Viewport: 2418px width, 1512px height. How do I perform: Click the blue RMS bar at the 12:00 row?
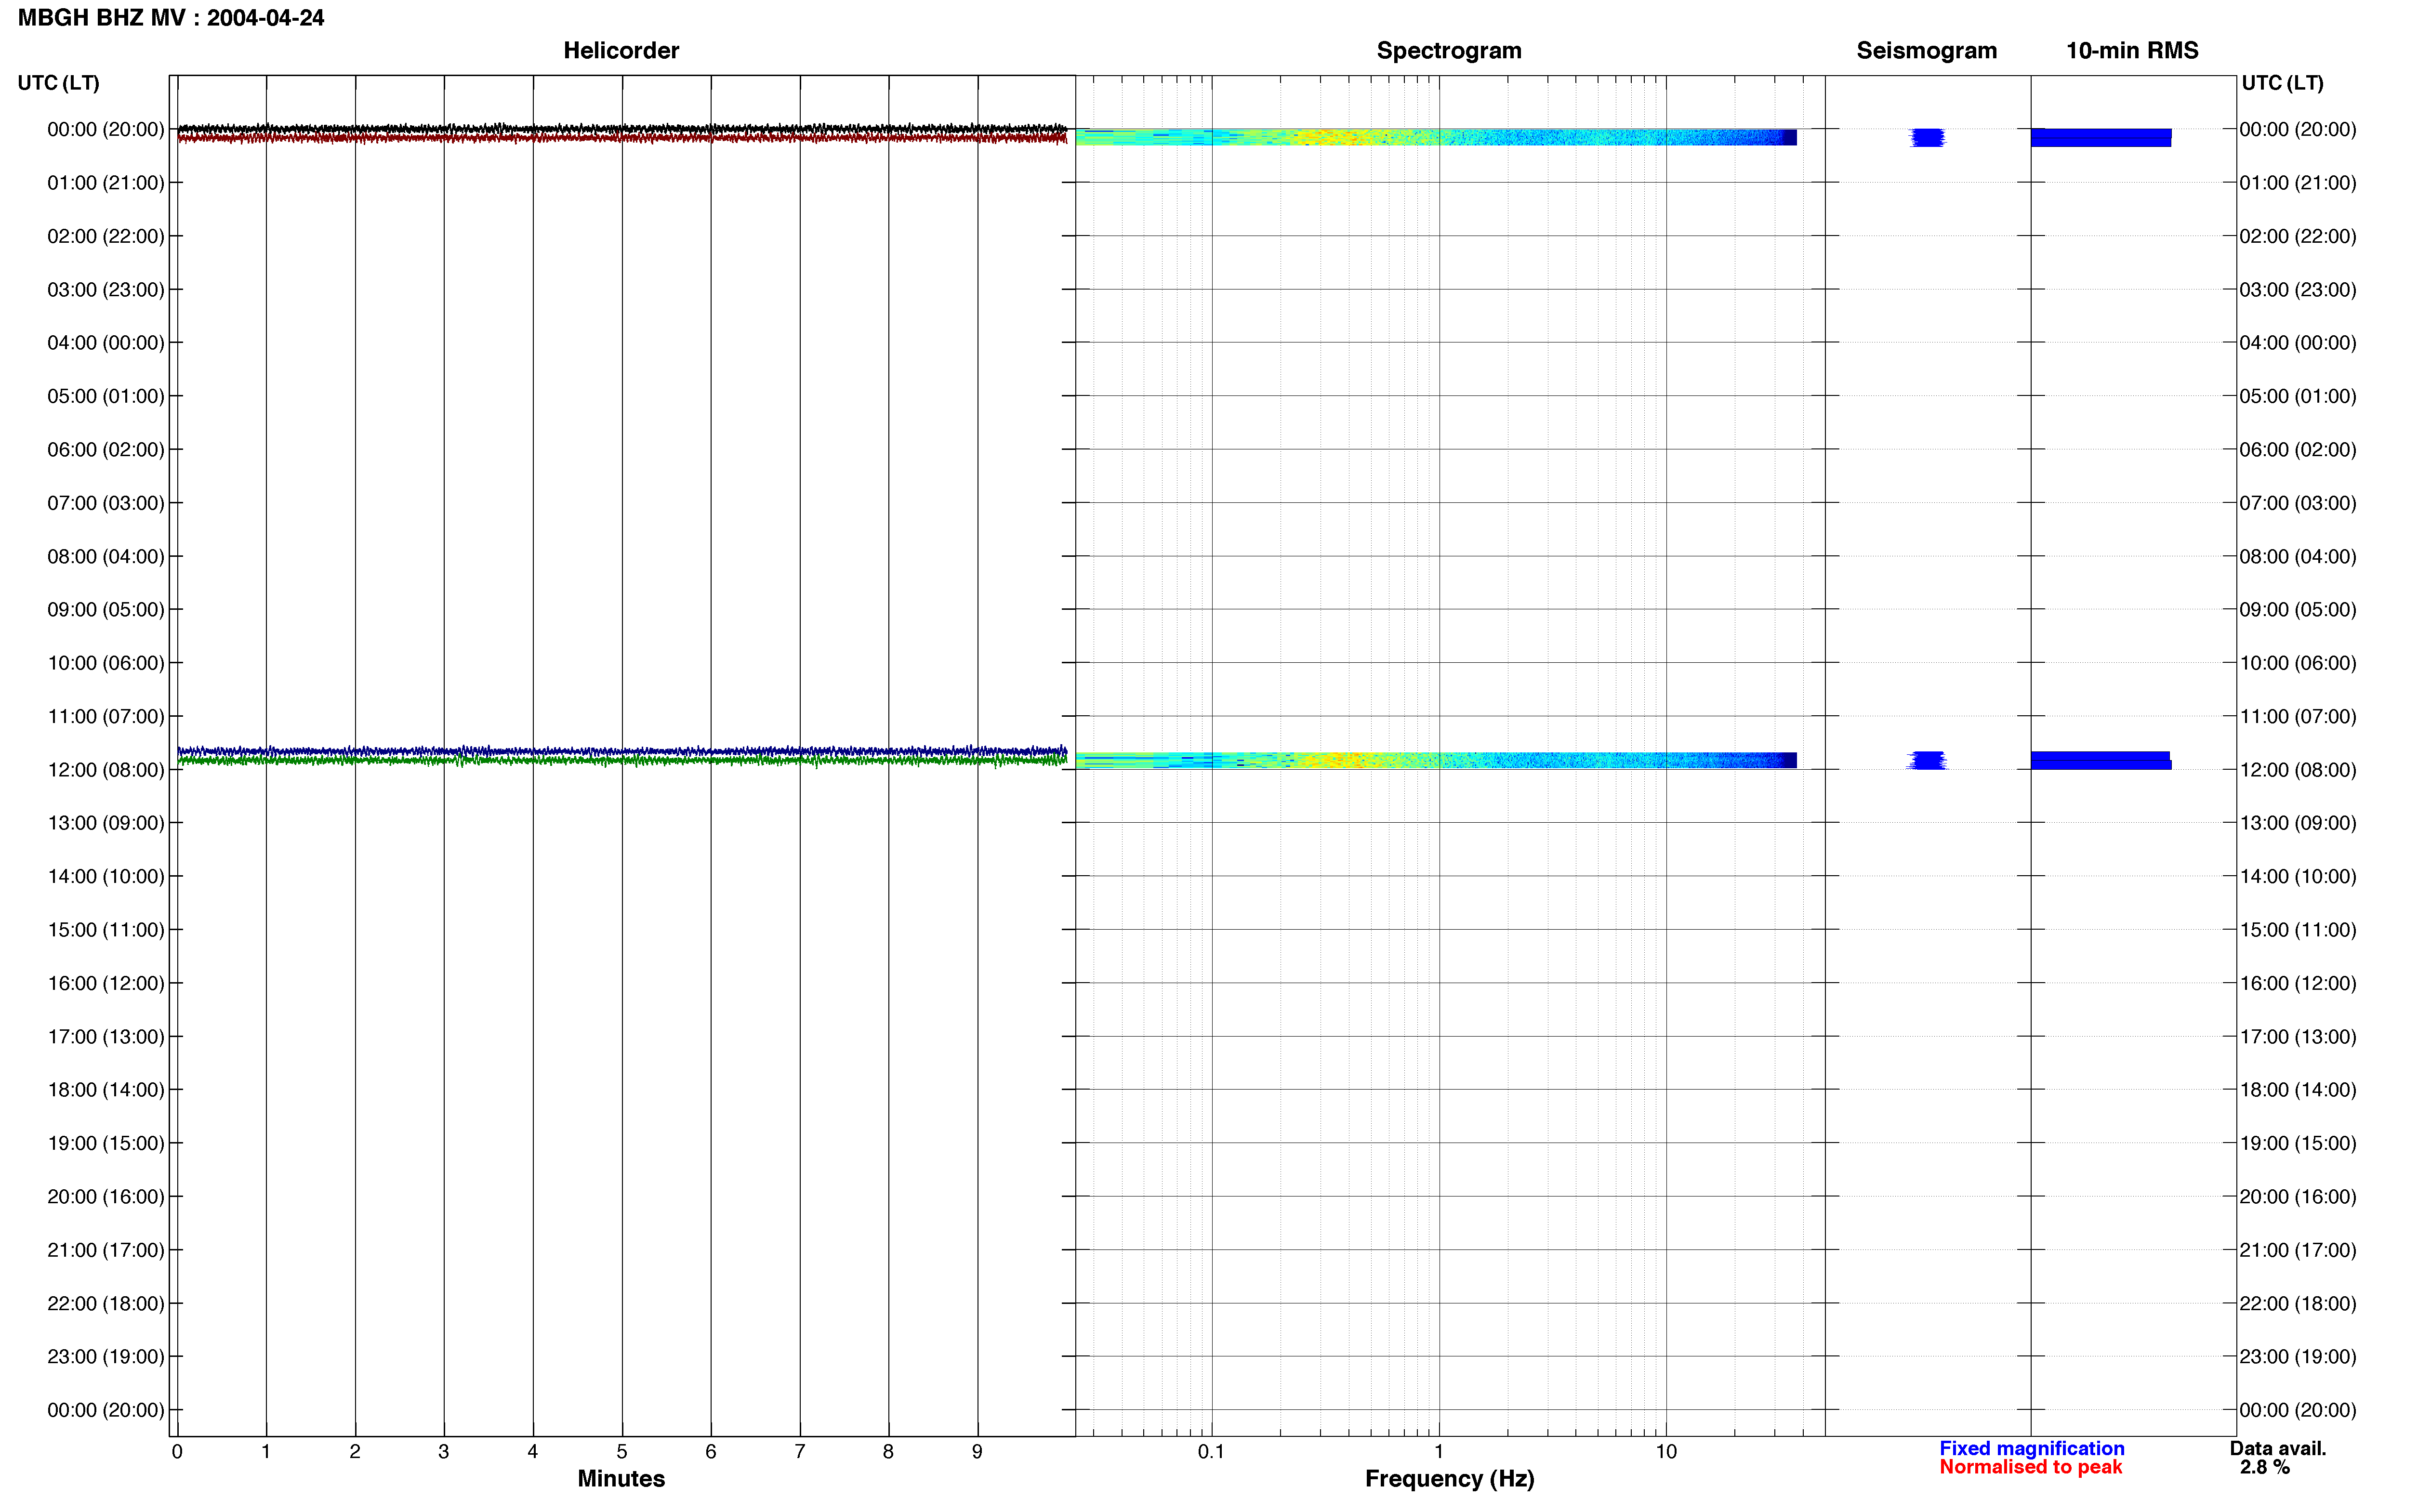pyautogui.click(x=2101, y=760)
